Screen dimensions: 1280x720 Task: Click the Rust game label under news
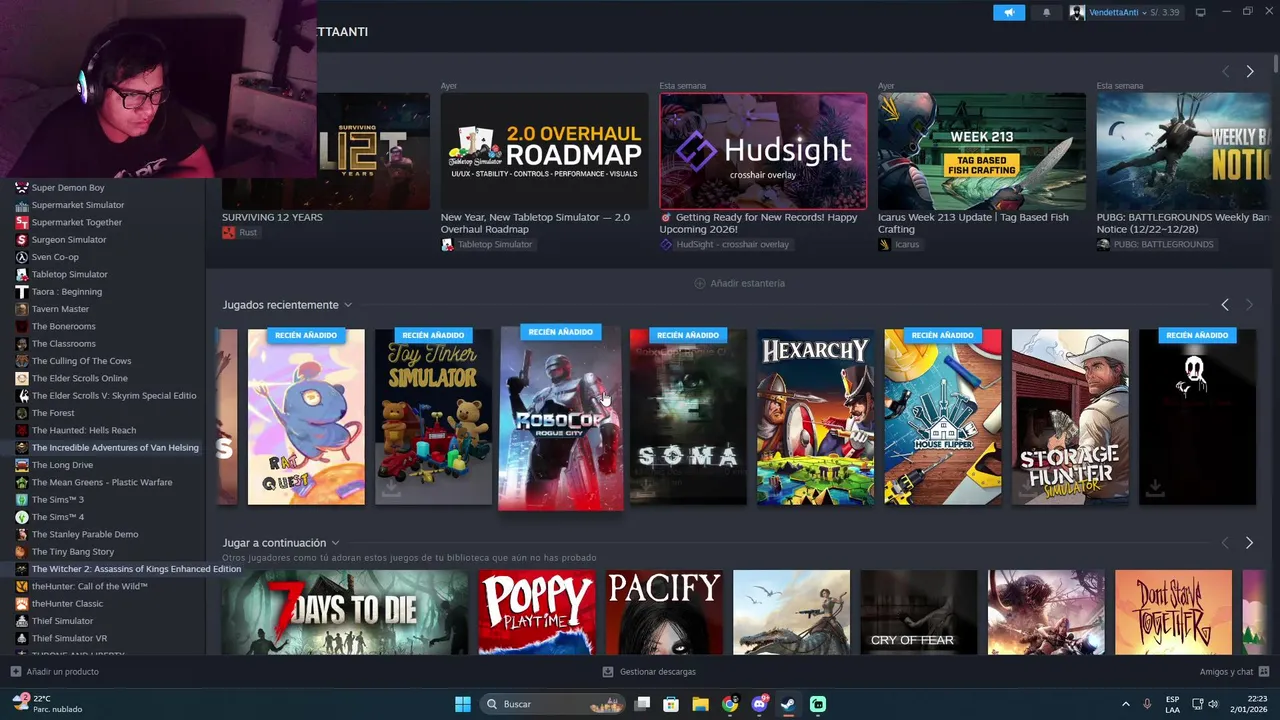pyautogui.click(x=240, y=232)
